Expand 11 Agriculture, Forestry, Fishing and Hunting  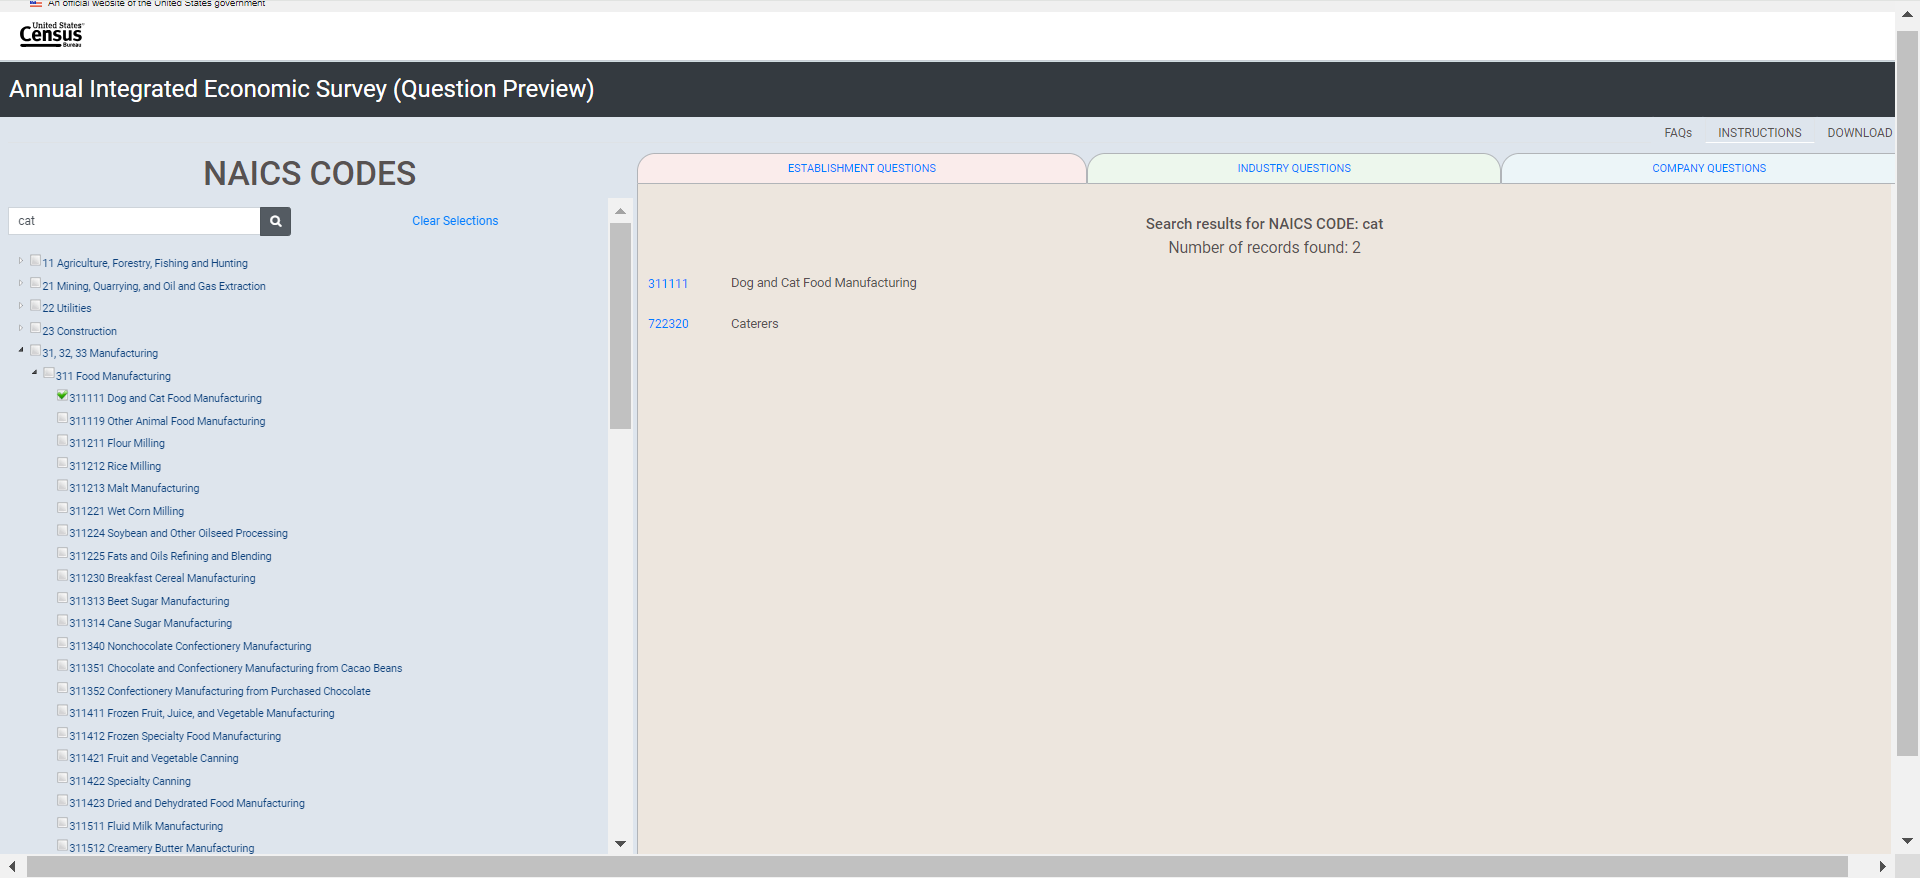(20, 261)
